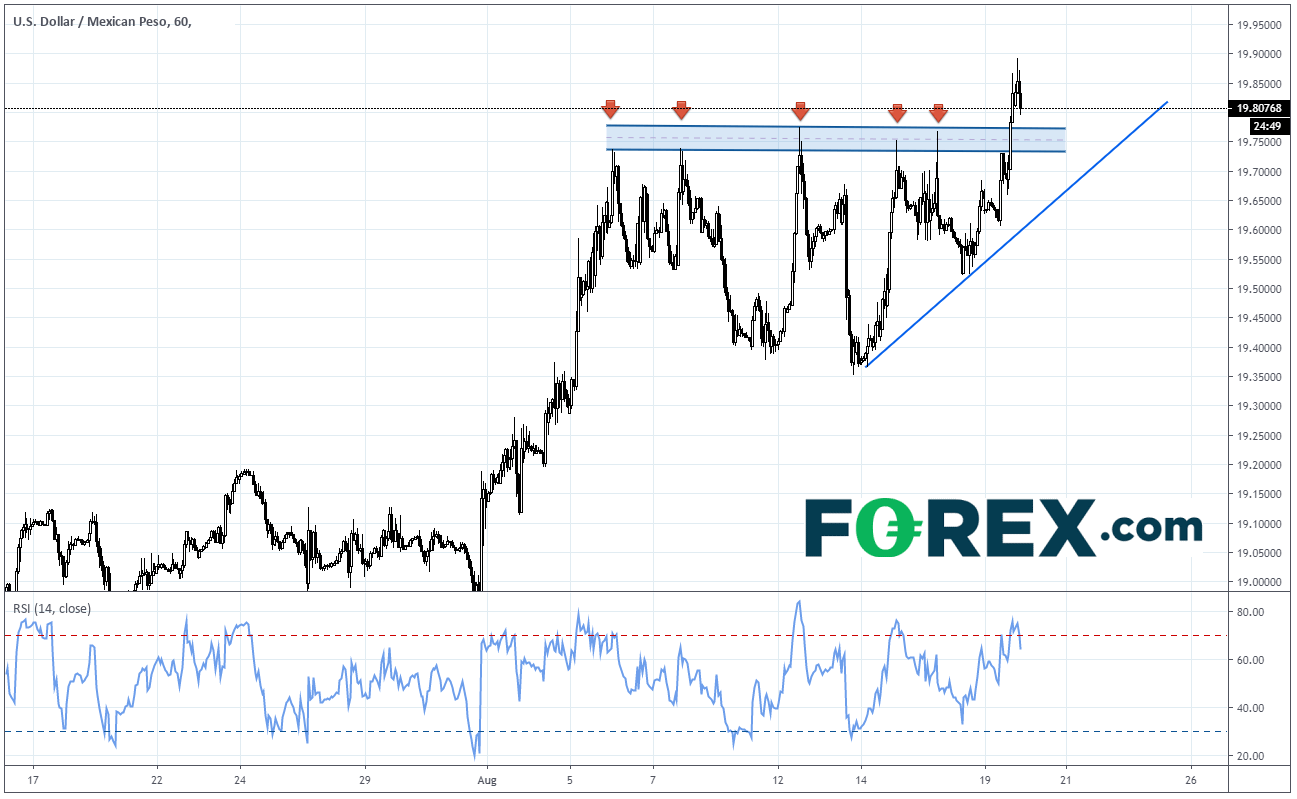
Task: Click the RSI 60.00 scale value
Action: tap(1251, 660)
